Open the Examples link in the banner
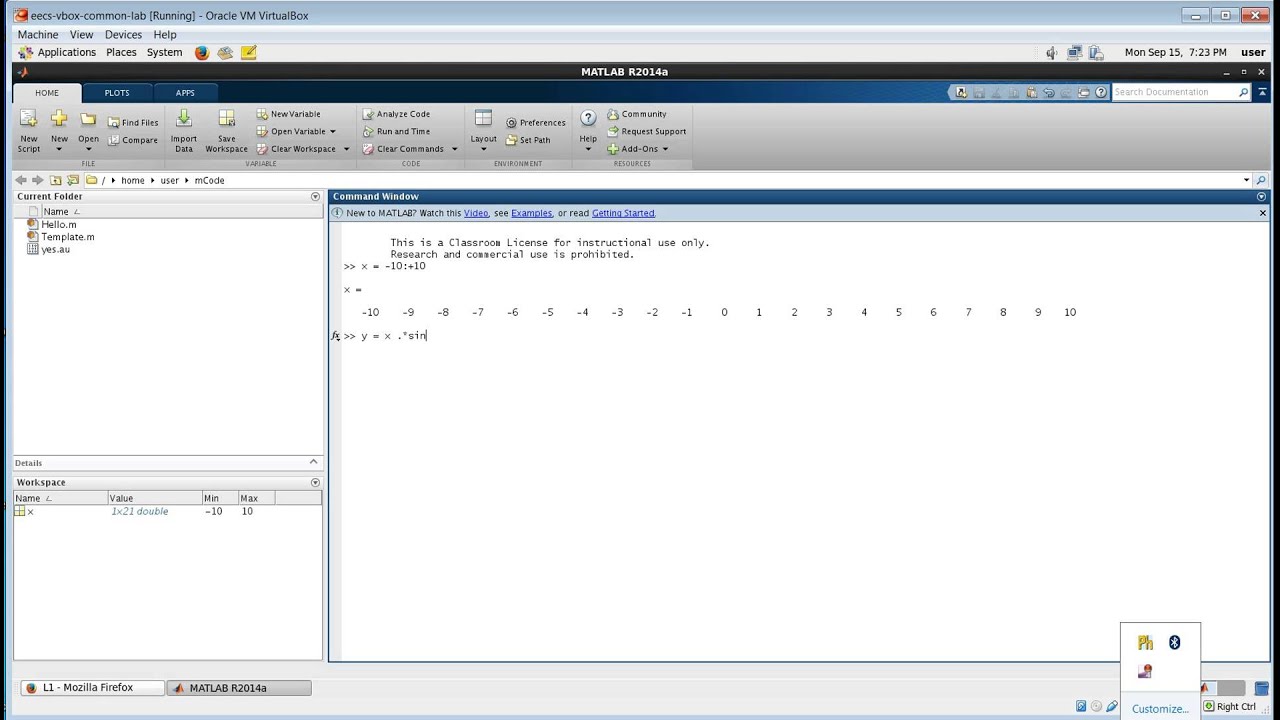Image resolution: width=1280 pixels, height=720 pixels. 531,213
